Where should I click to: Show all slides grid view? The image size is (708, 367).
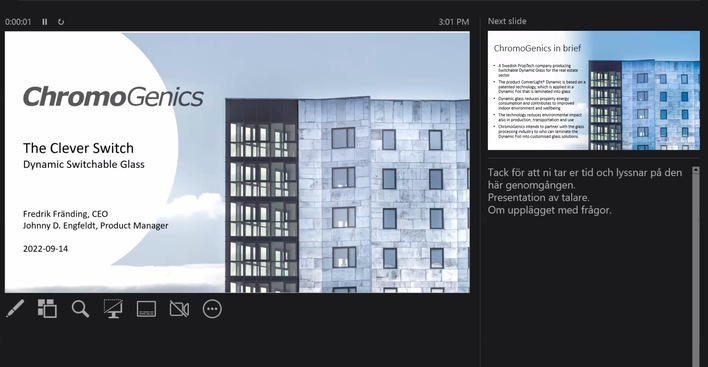47,309
